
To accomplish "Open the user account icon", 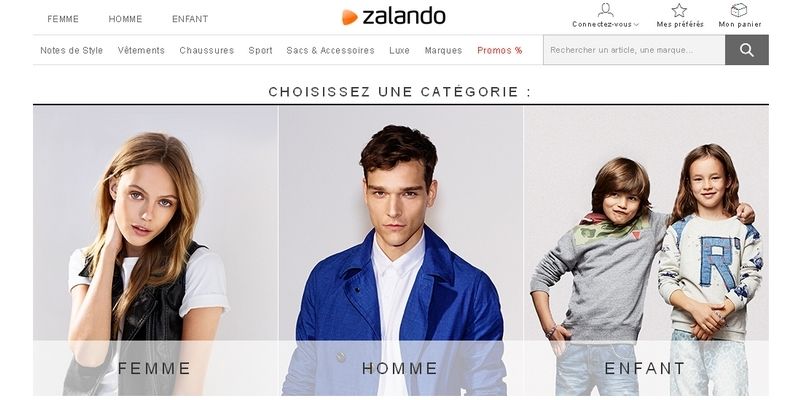I will [x=606, y=10].
